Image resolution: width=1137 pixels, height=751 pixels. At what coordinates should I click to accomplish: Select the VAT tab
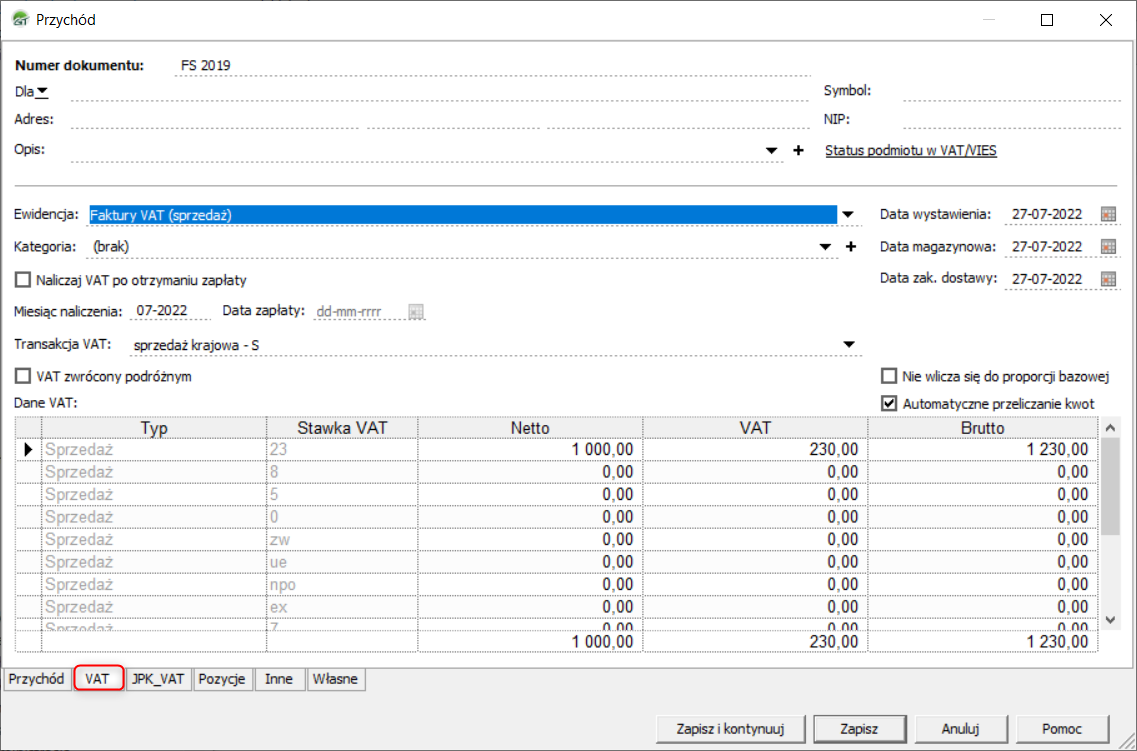[98, 679]
